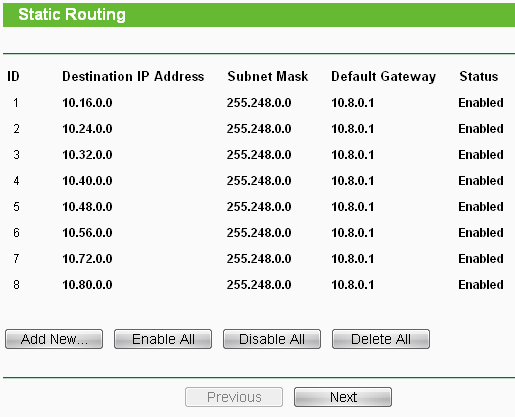Click the Destination IP Address column header
Viewport: 515px width, 417px height.
[133, 76]
